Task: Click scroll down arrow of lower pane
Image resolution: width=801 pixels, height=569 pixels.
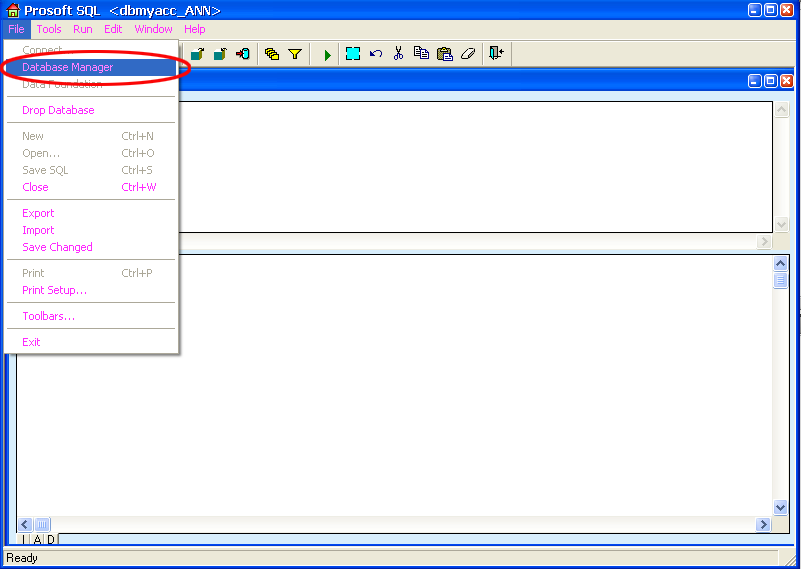Action: [781, 507]
